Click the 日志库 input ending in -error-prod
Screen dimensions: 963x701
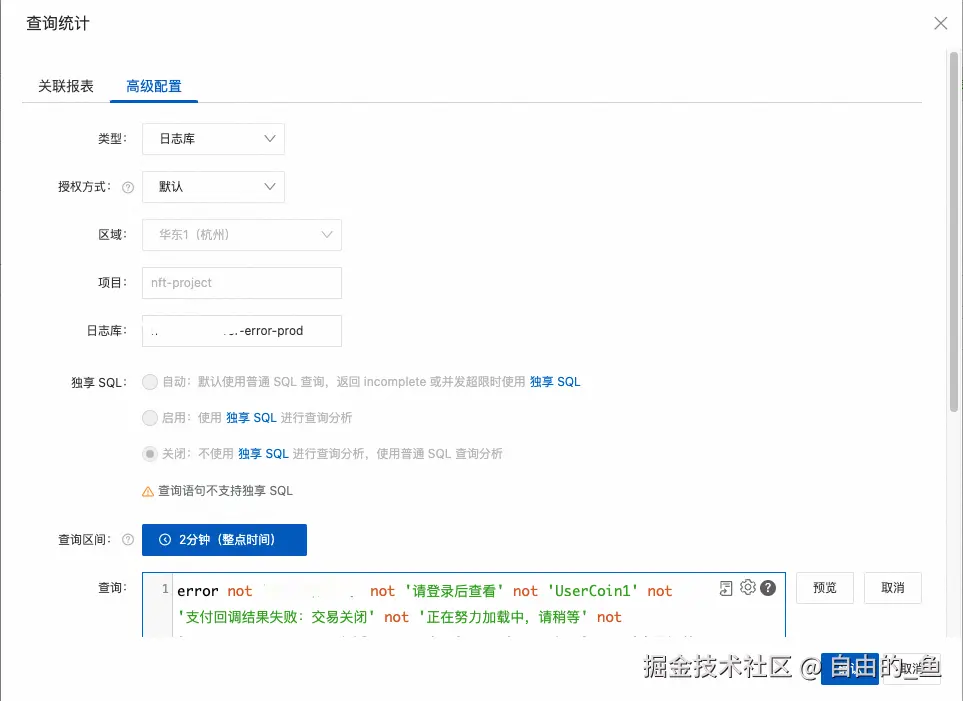point(242,331)
